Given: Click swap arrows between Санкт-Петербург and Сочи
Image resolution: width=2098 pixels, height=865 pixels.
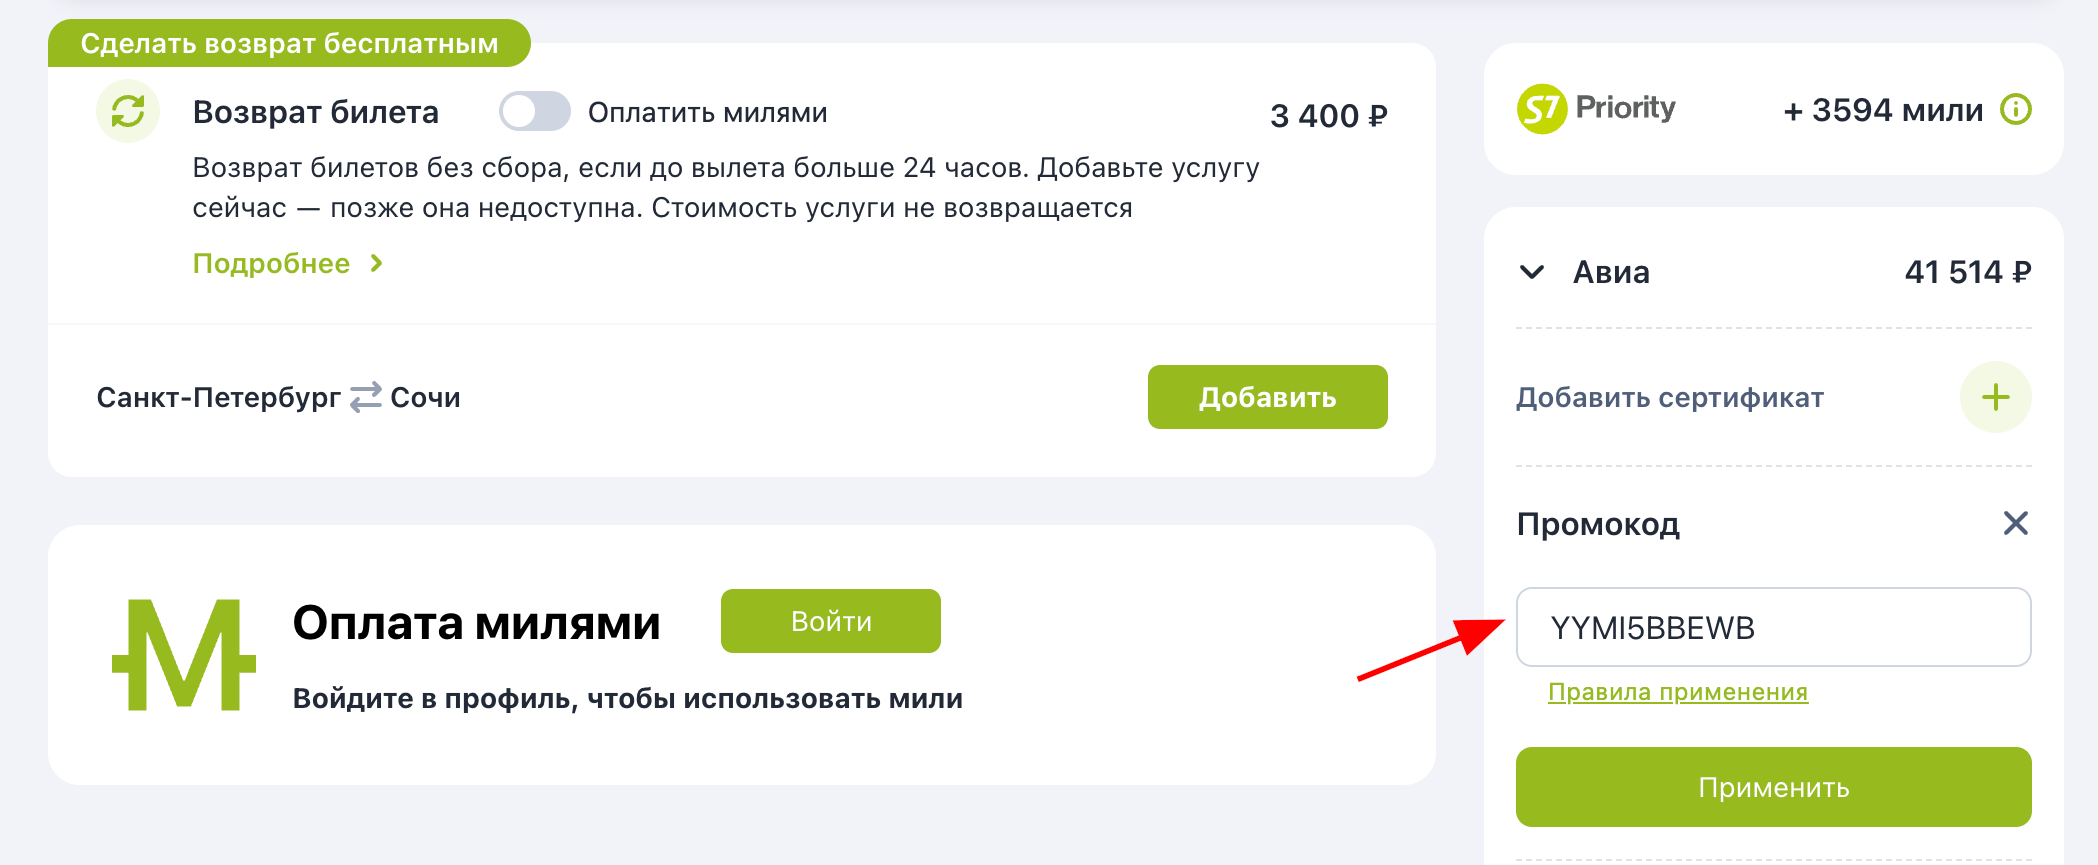Looking at the screenshot, I should (364, 397).
